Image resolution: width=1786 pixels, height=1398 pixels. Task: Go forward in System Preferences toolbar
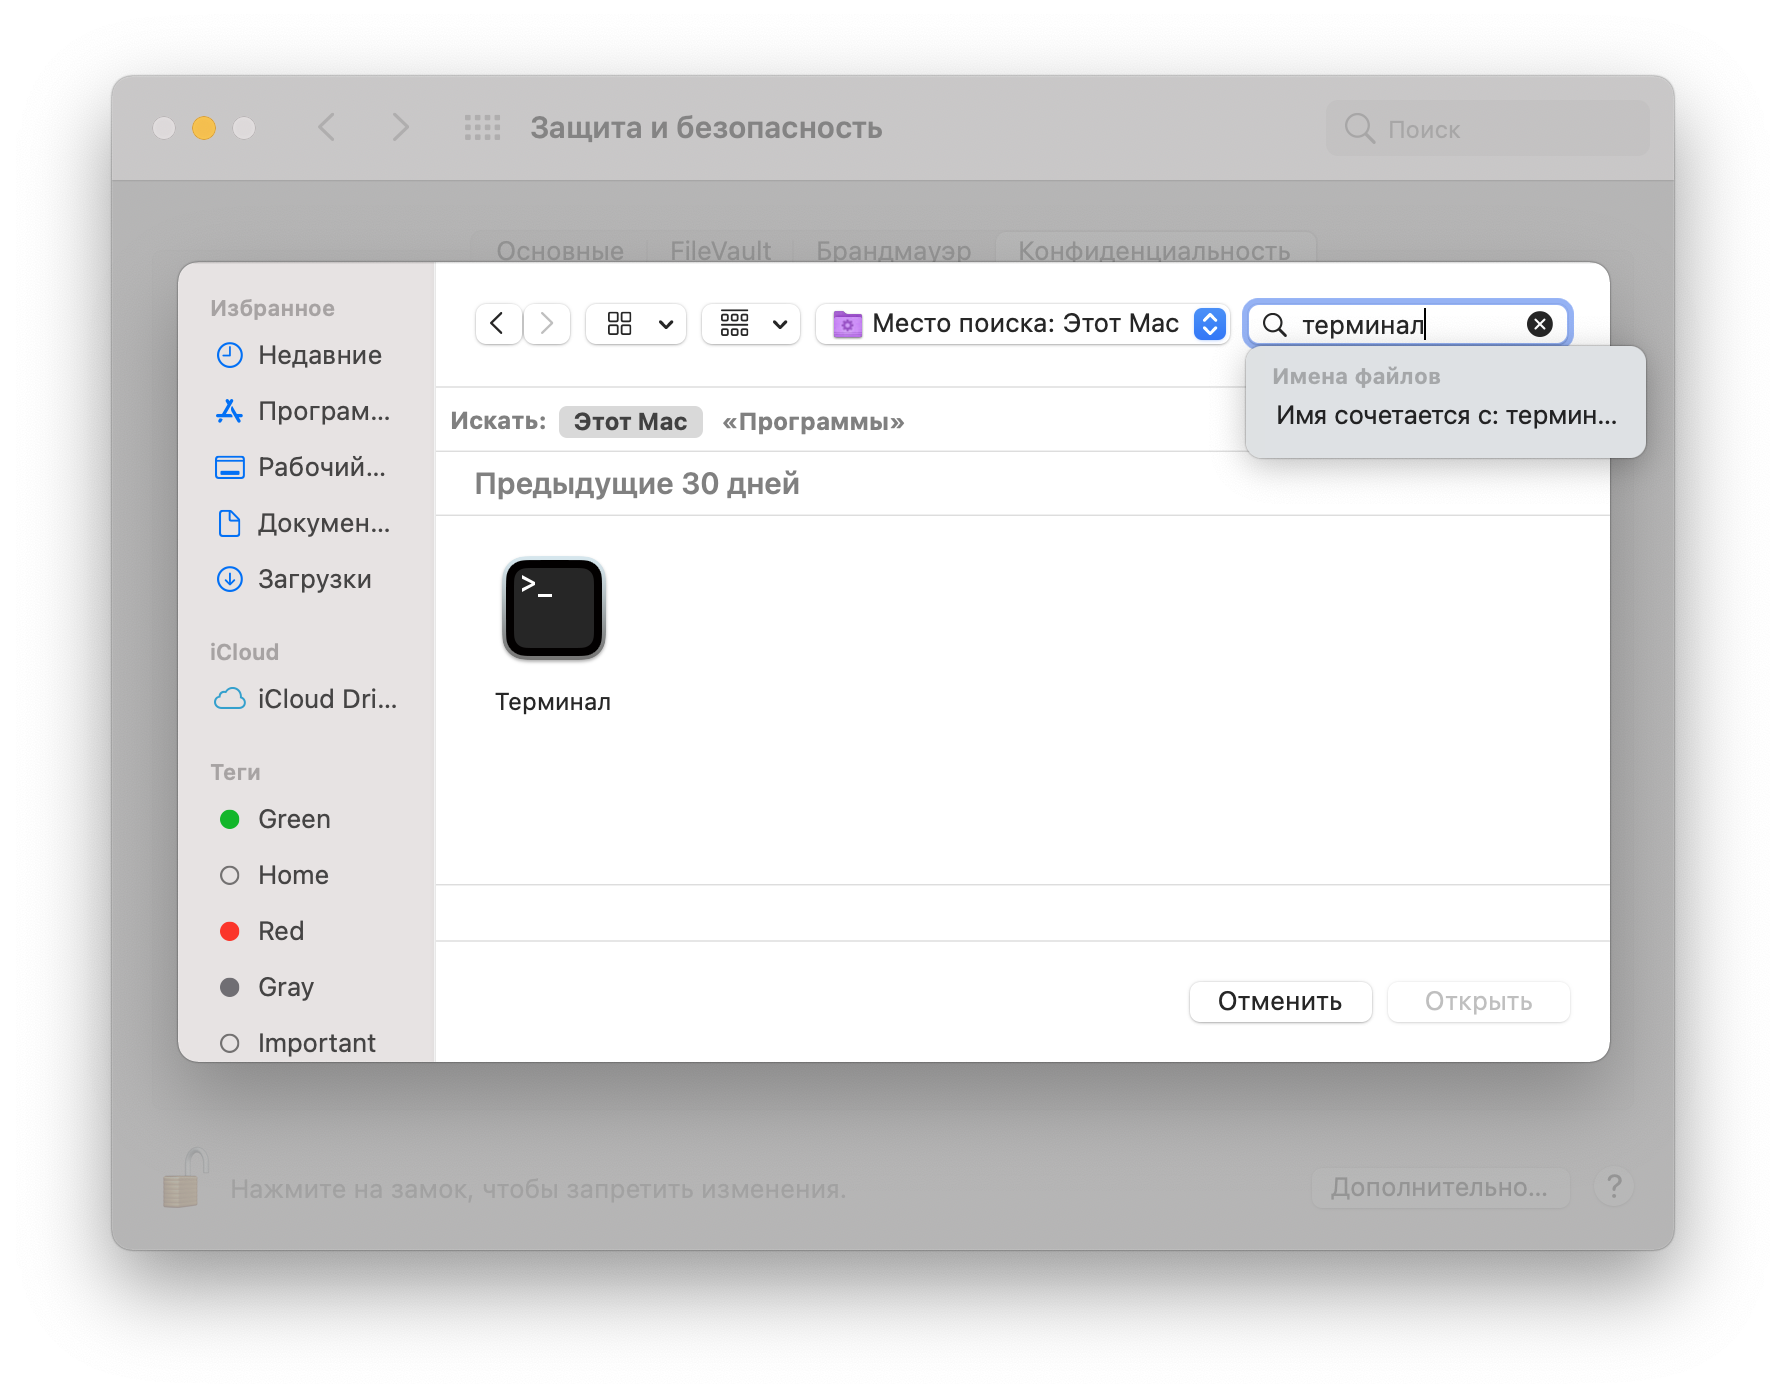point(400,128)
